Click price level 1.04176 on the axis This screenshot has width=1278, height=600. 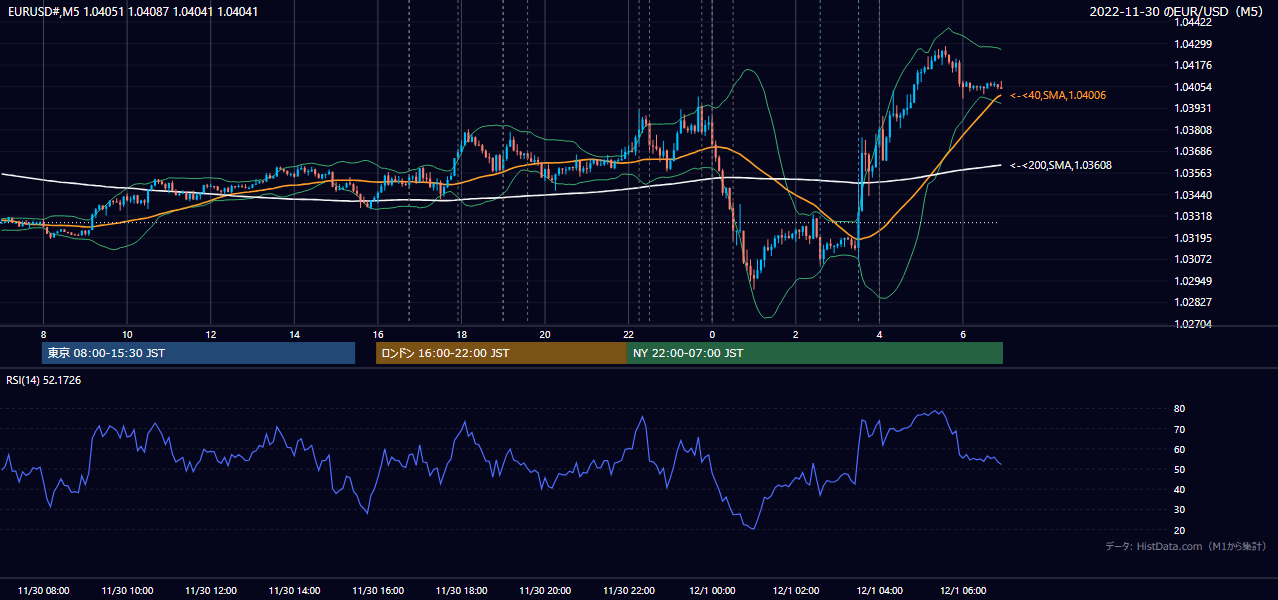(1193, 65)
